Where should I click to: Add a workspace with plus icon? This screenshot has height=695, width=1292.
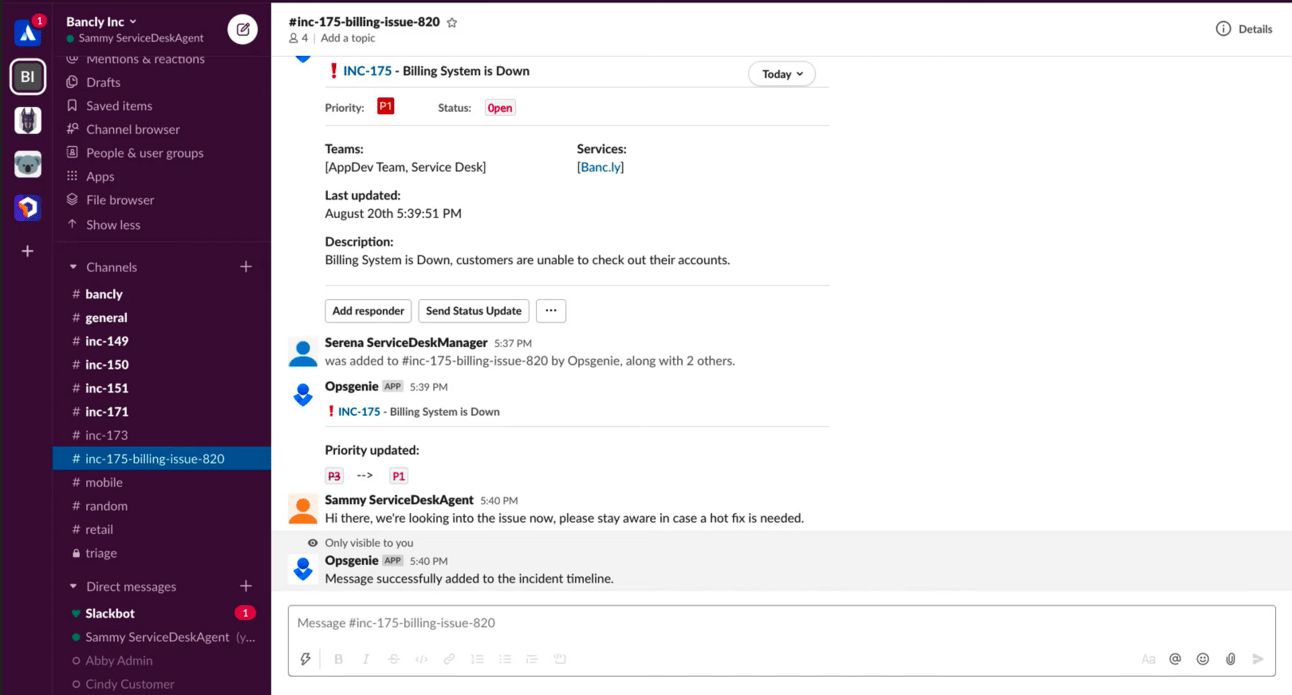(x=28, y=251)
